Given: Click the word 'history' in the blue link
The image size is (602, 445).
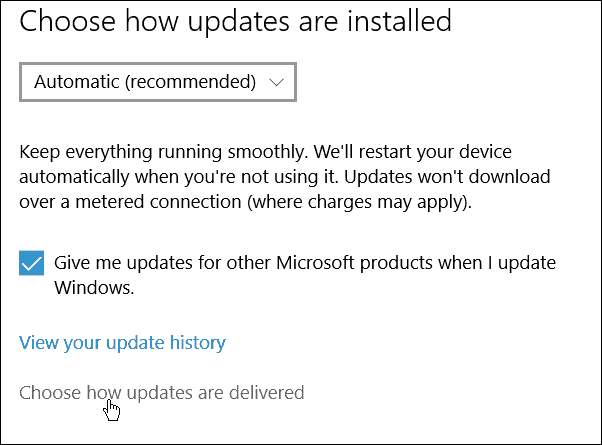Looking at the screenshot, I should coord(198,342).
